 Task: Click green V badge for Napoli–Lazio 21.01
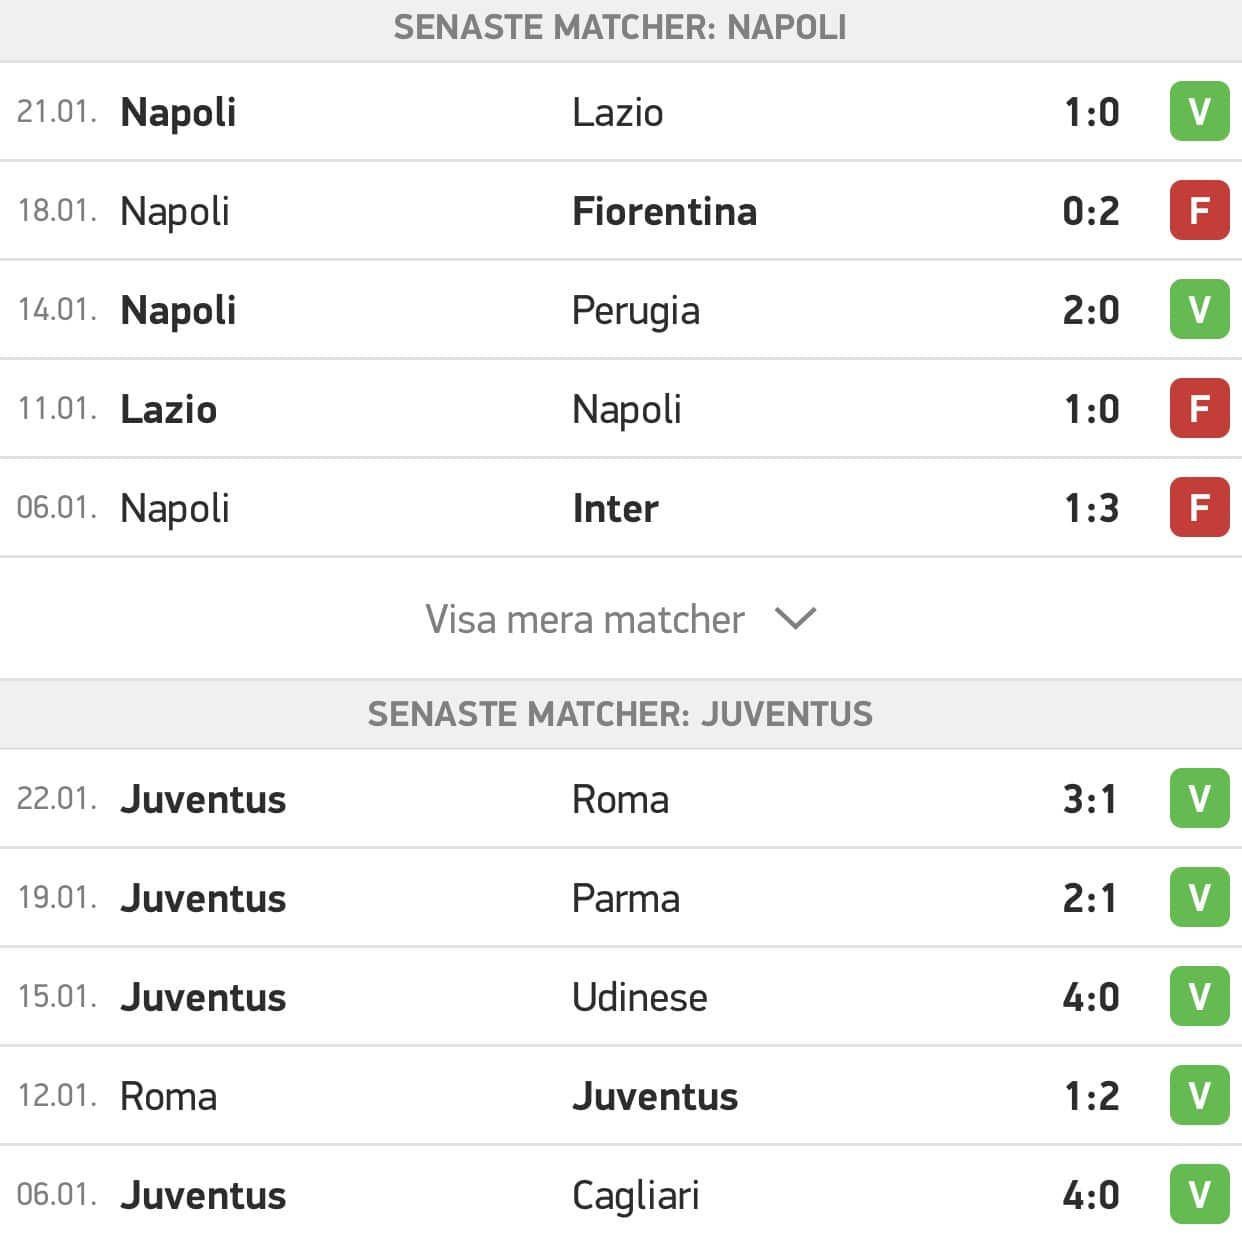click(1199, 112)
